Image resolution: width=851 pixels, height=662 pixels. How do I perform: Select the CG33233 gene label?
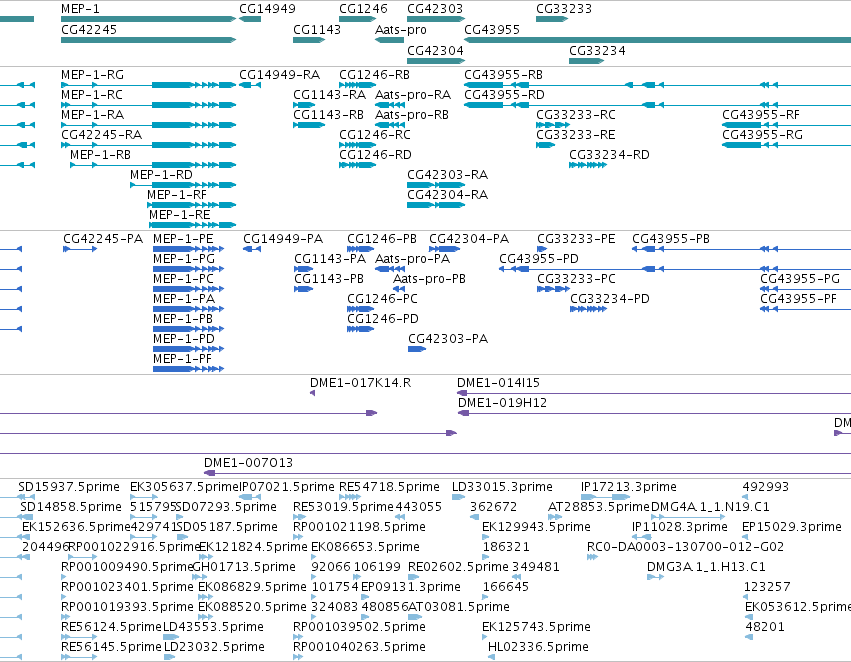coord(564,9)
